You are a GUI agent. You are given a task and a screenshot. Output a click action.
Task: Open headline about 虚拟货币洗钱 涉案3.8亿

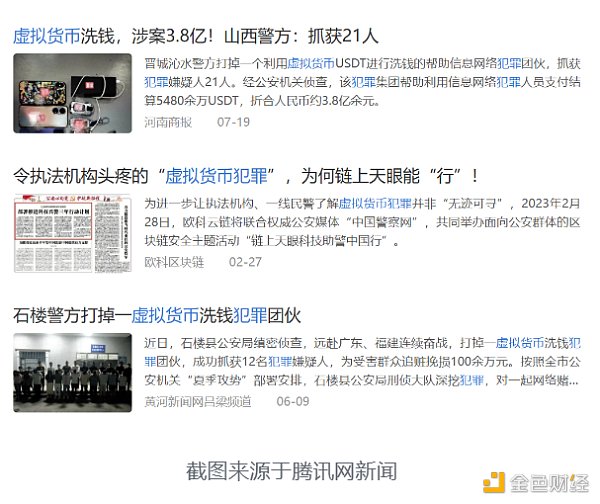click(x=196, y=36)
